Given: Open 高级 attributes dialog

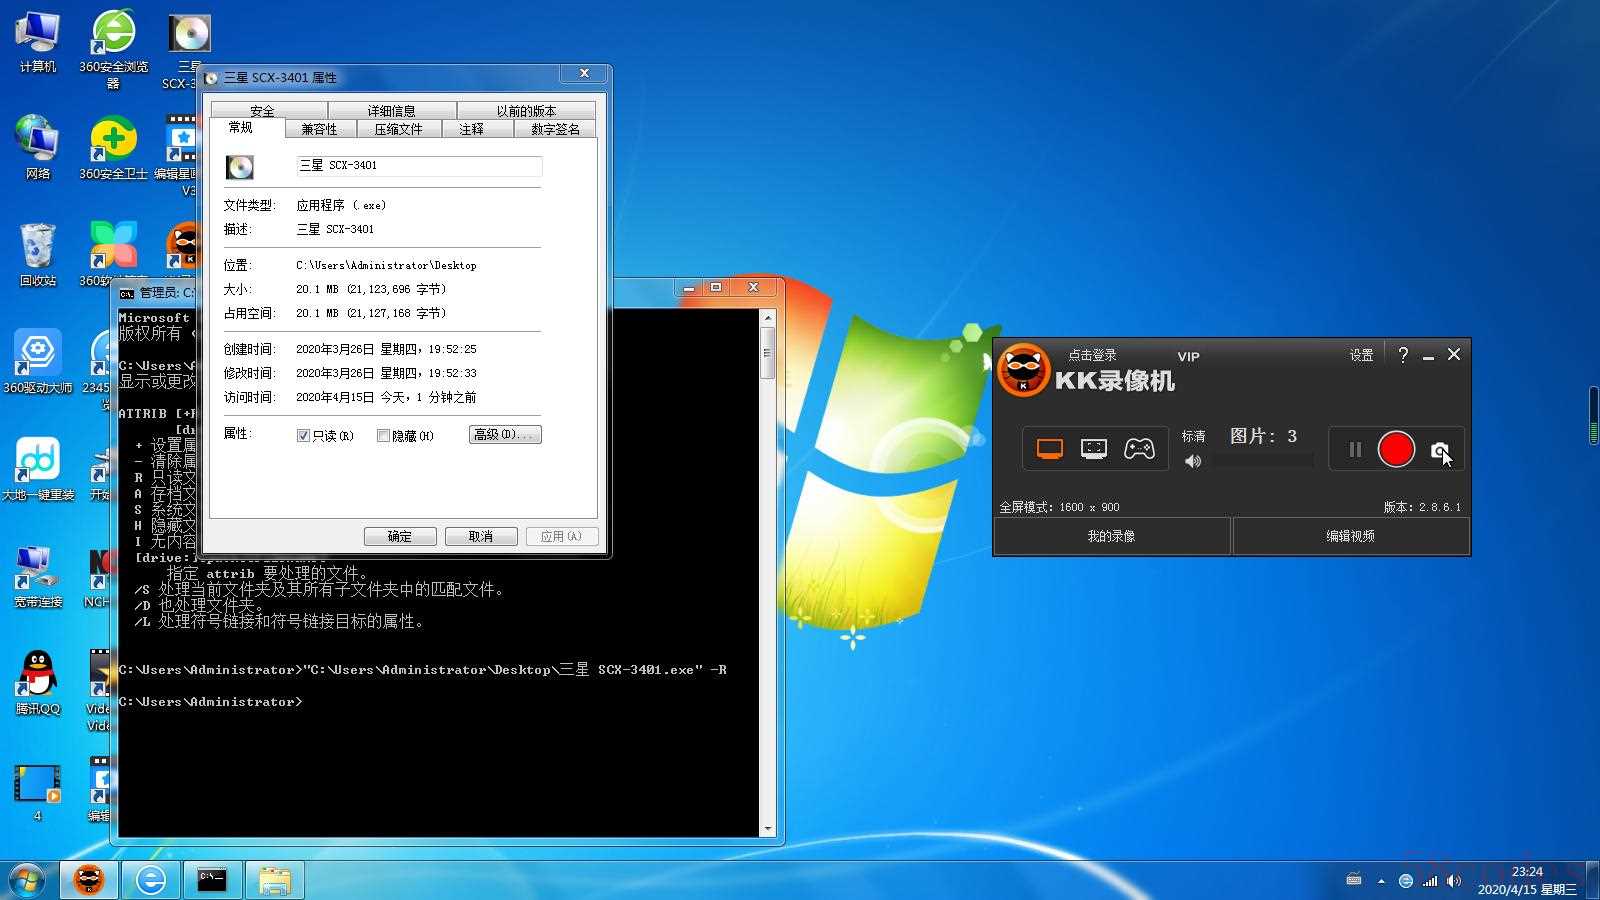Looking at the screenshot, I should 505,434.
